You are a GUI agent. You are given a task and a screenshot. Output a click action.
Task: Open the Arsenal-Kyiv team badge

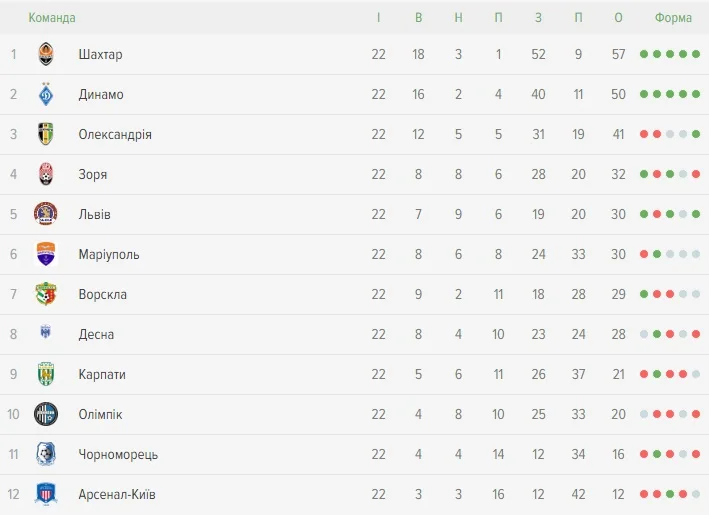[x=46, y=494]
